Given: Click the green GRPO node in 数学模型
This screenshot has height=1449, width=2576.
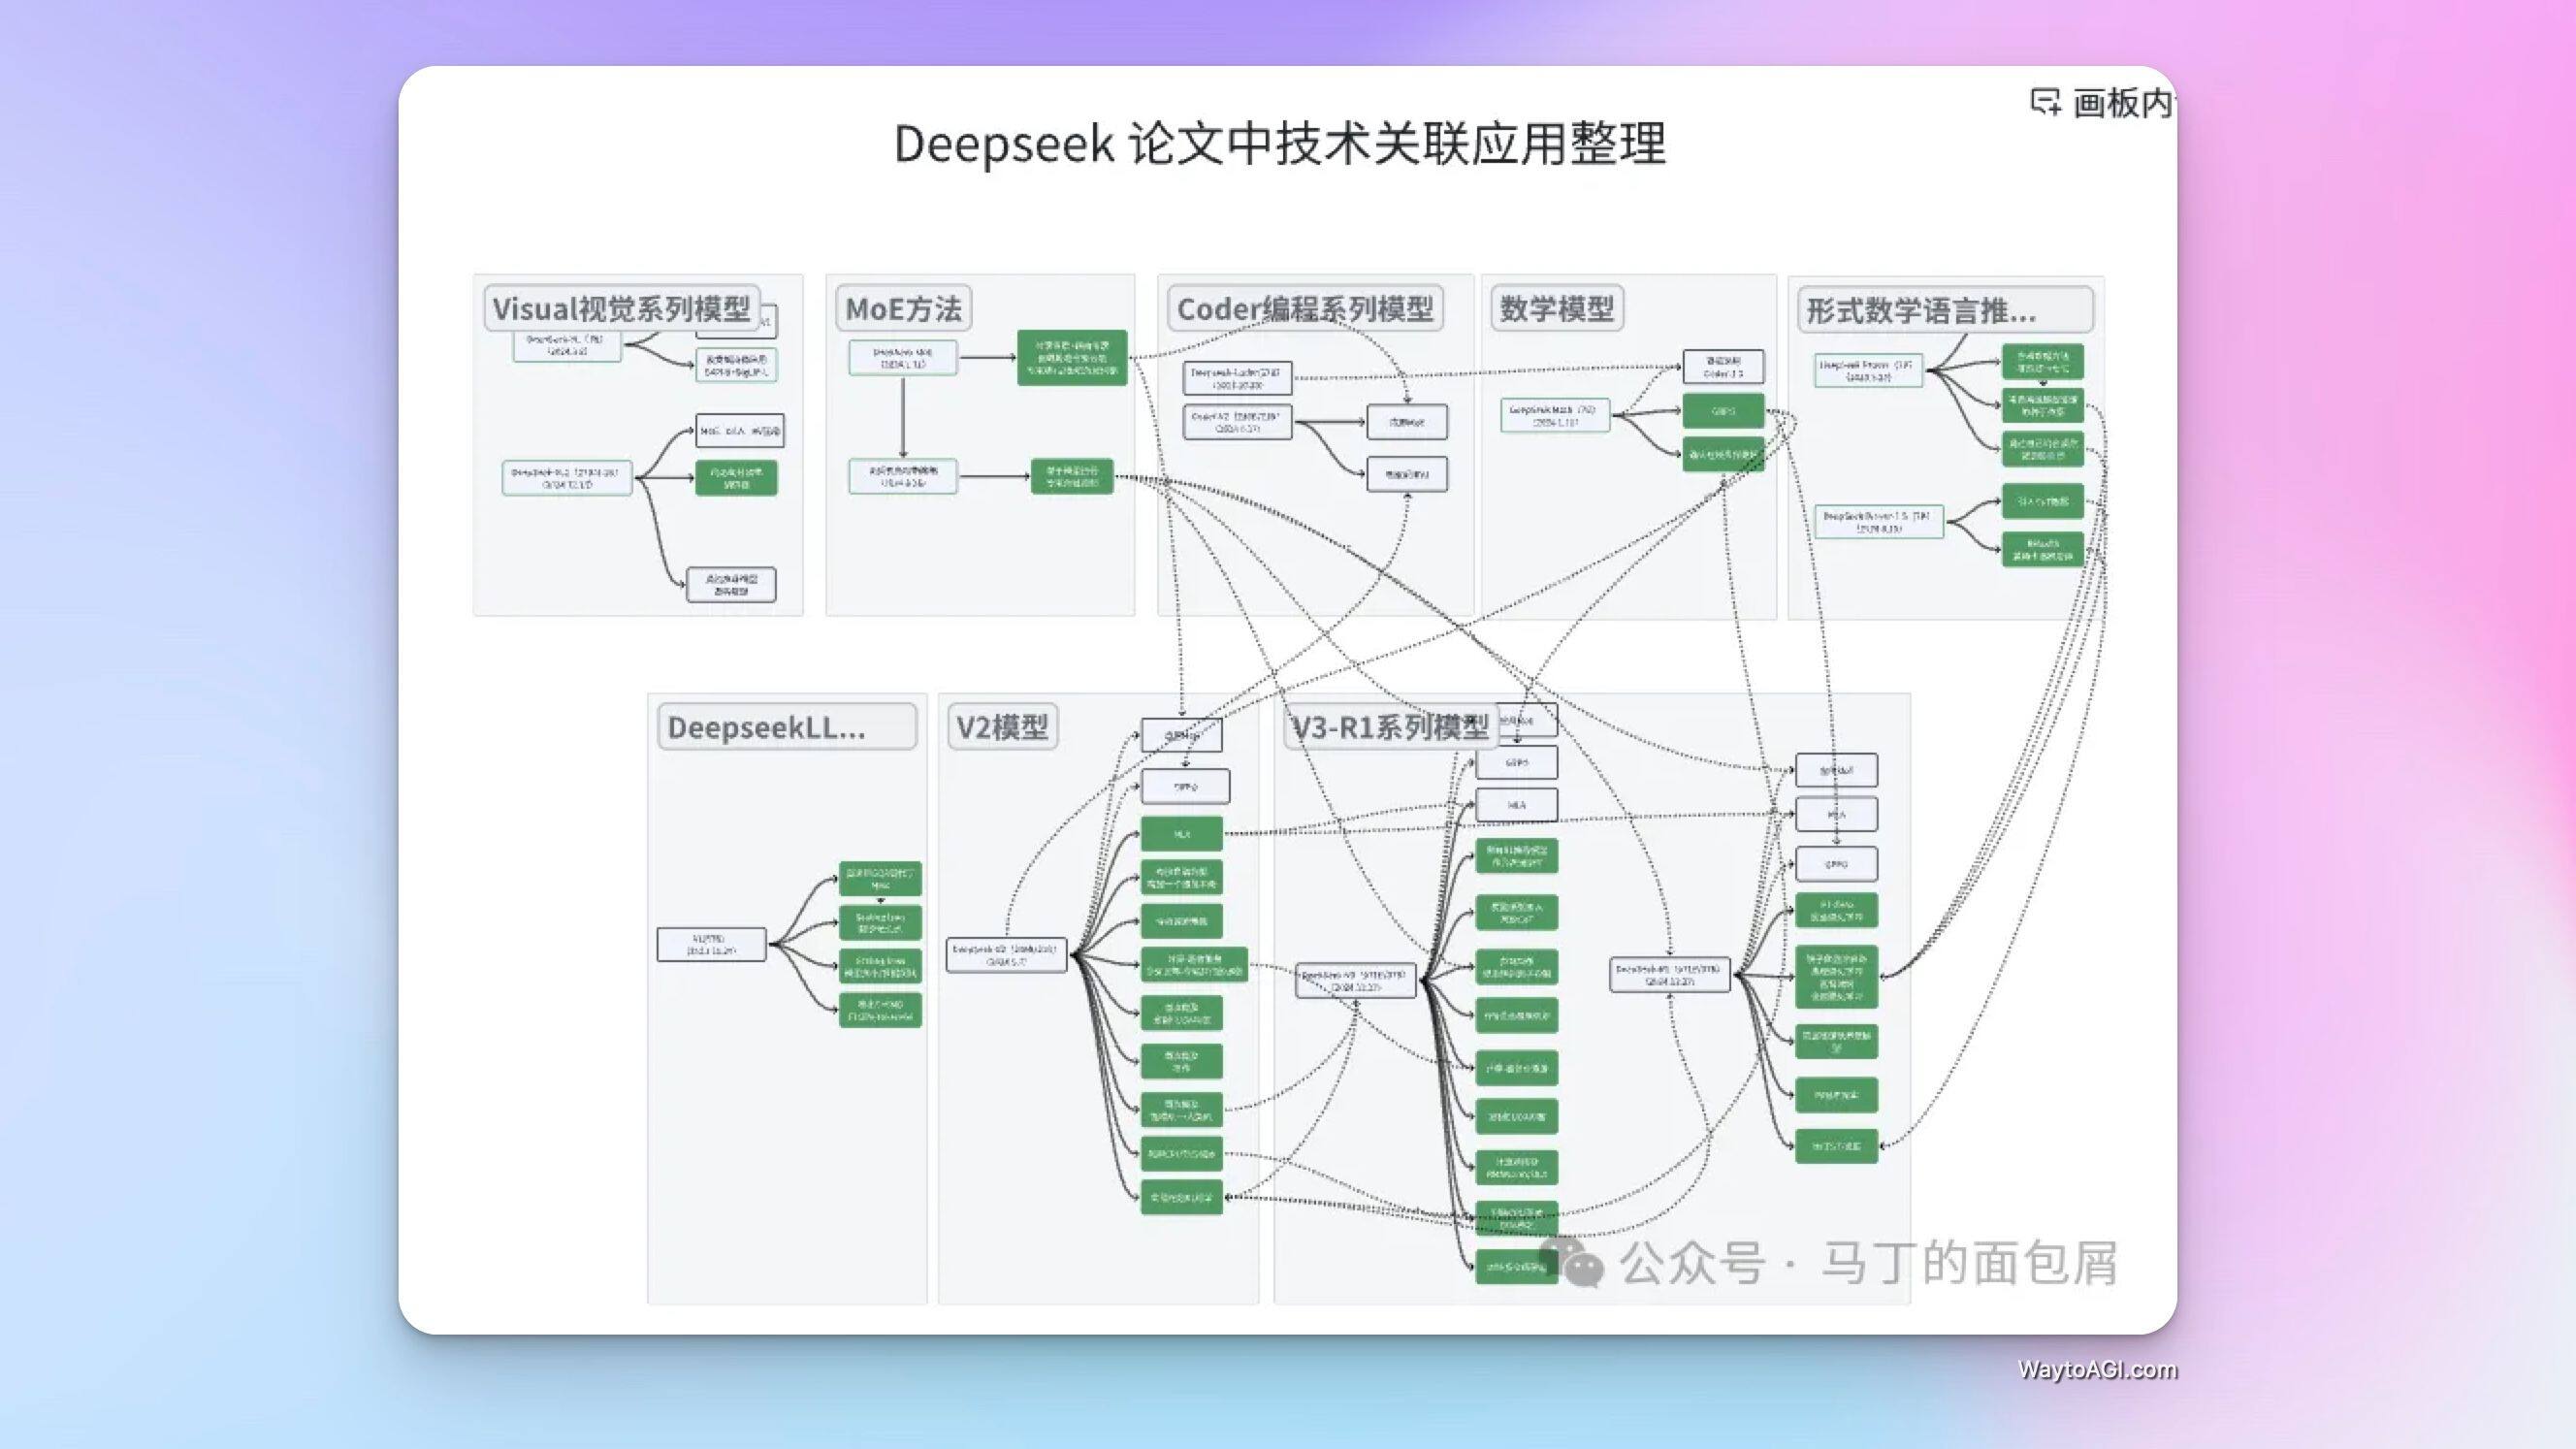Looking at the screenshot, I should coord(1723,411).
